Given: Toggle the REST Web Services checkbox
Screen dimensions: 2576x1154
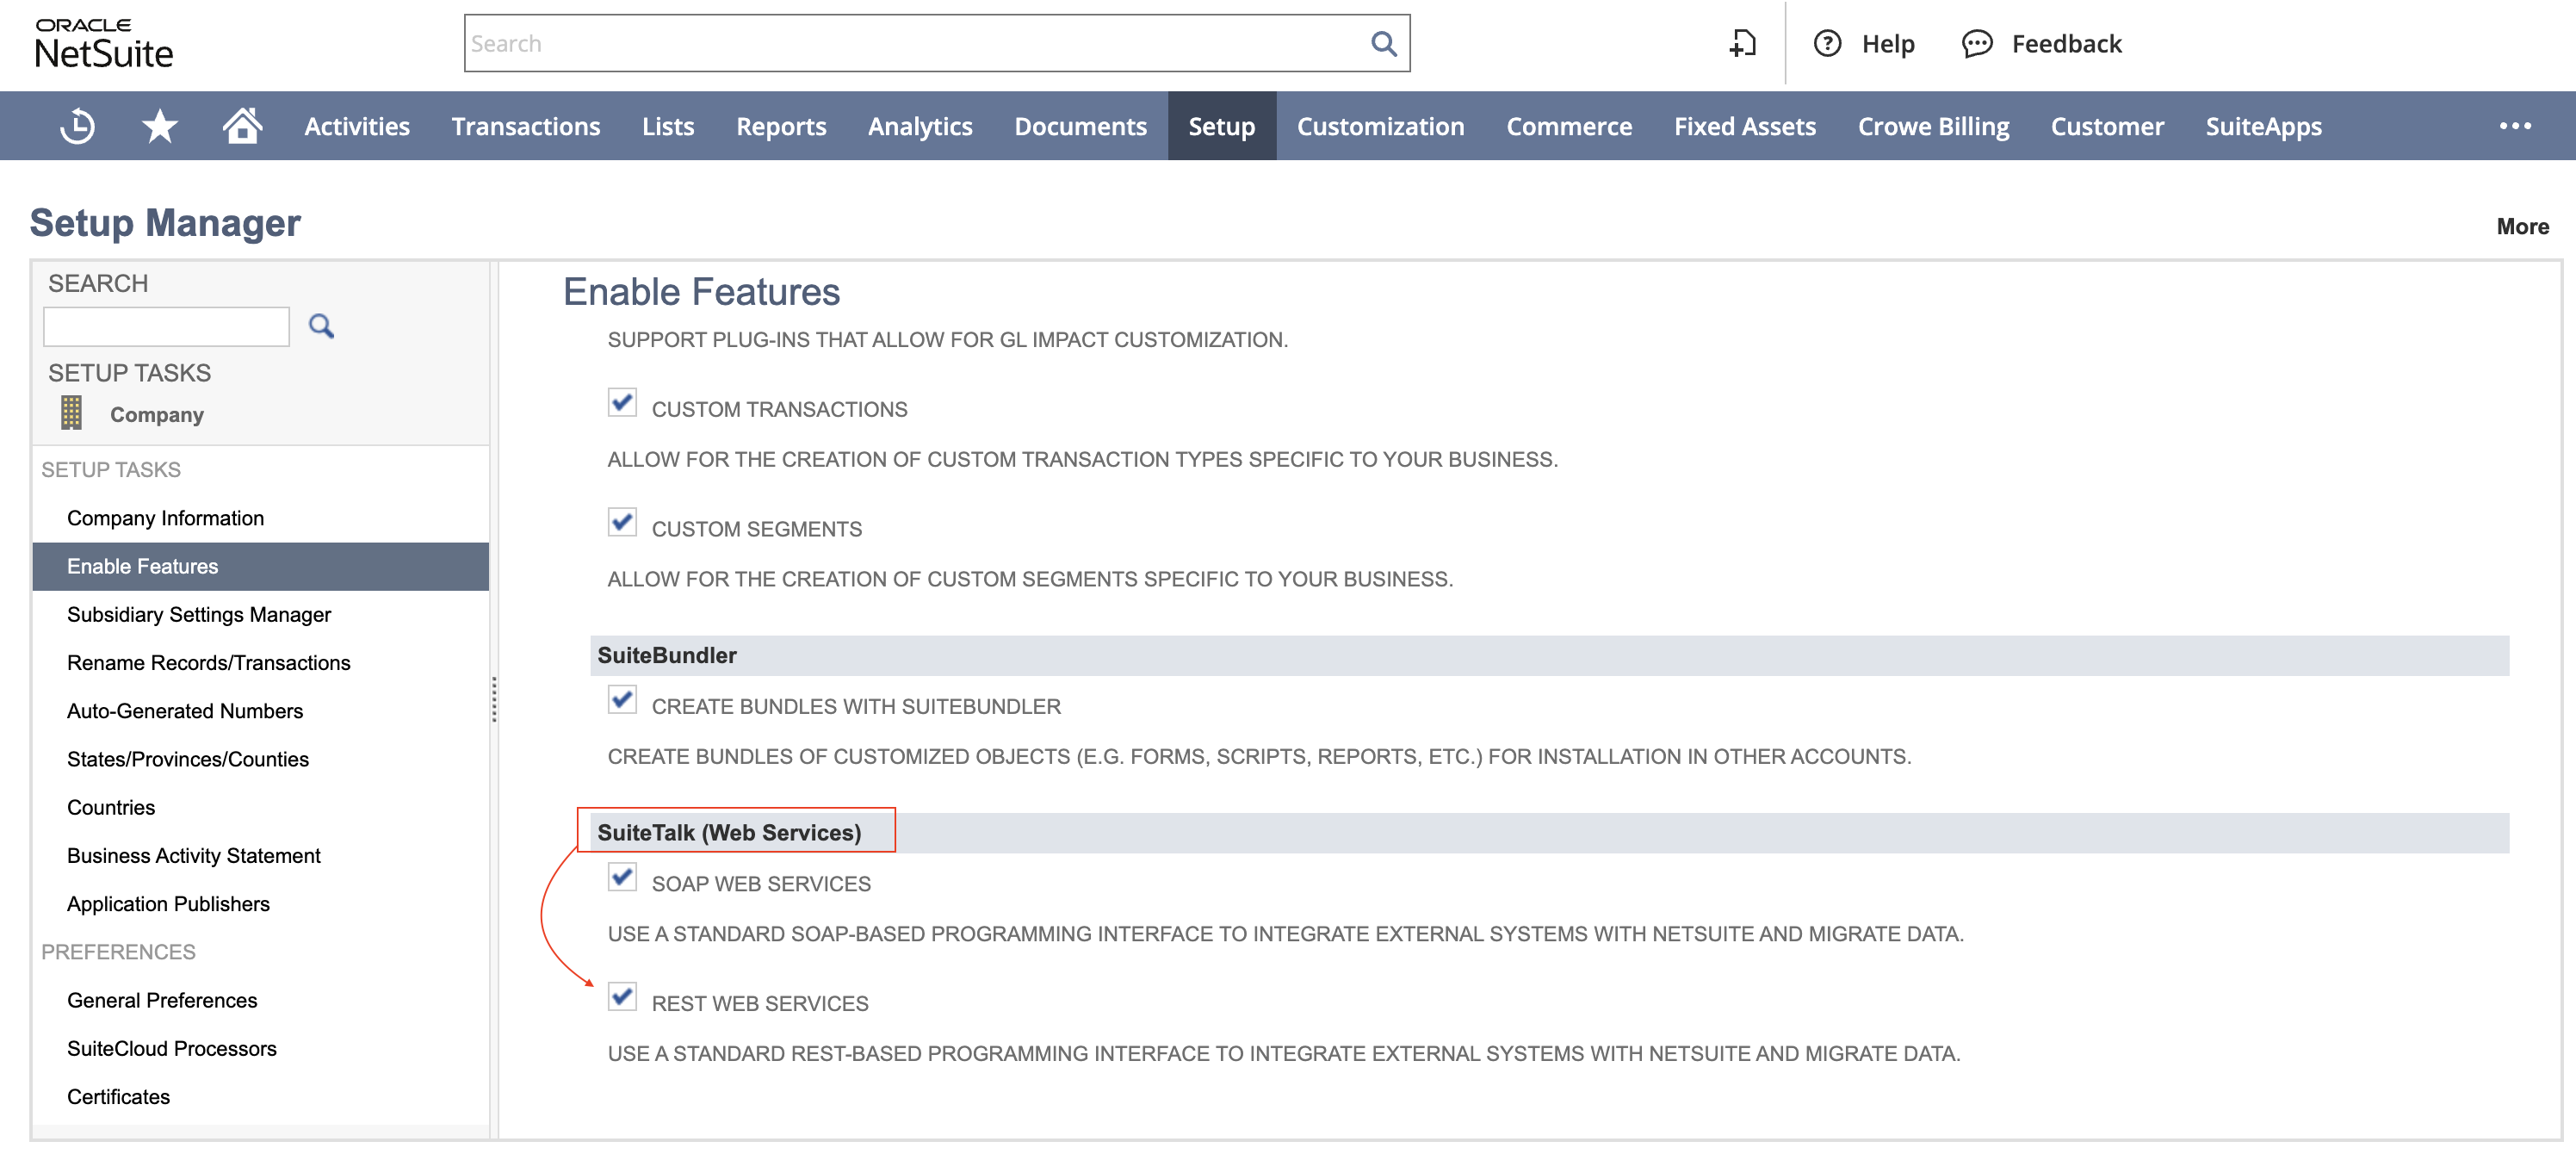Looking at the screenshot, I should [622, 997].
